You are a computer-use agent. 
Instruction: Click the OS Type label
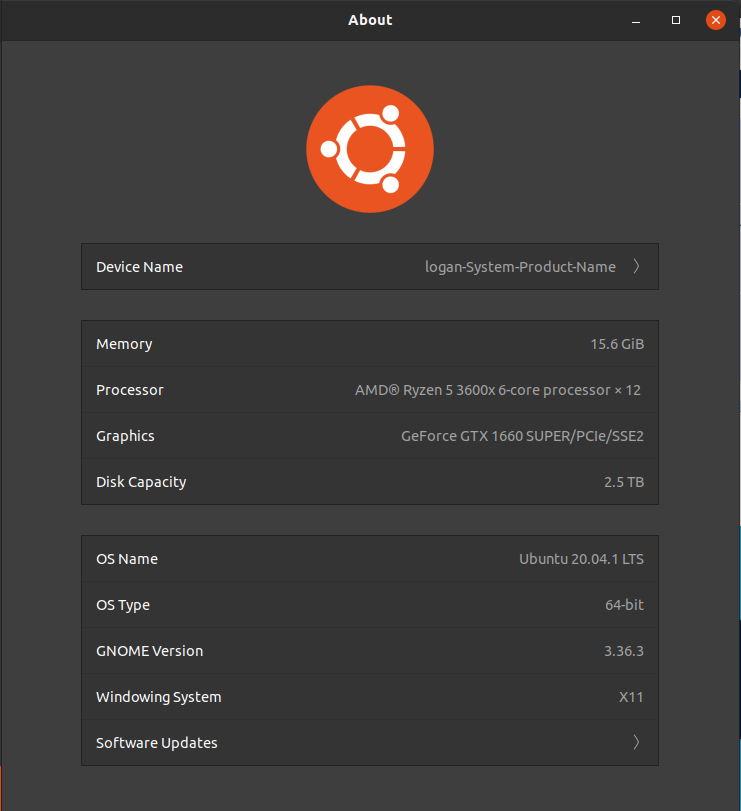(123, 605)
